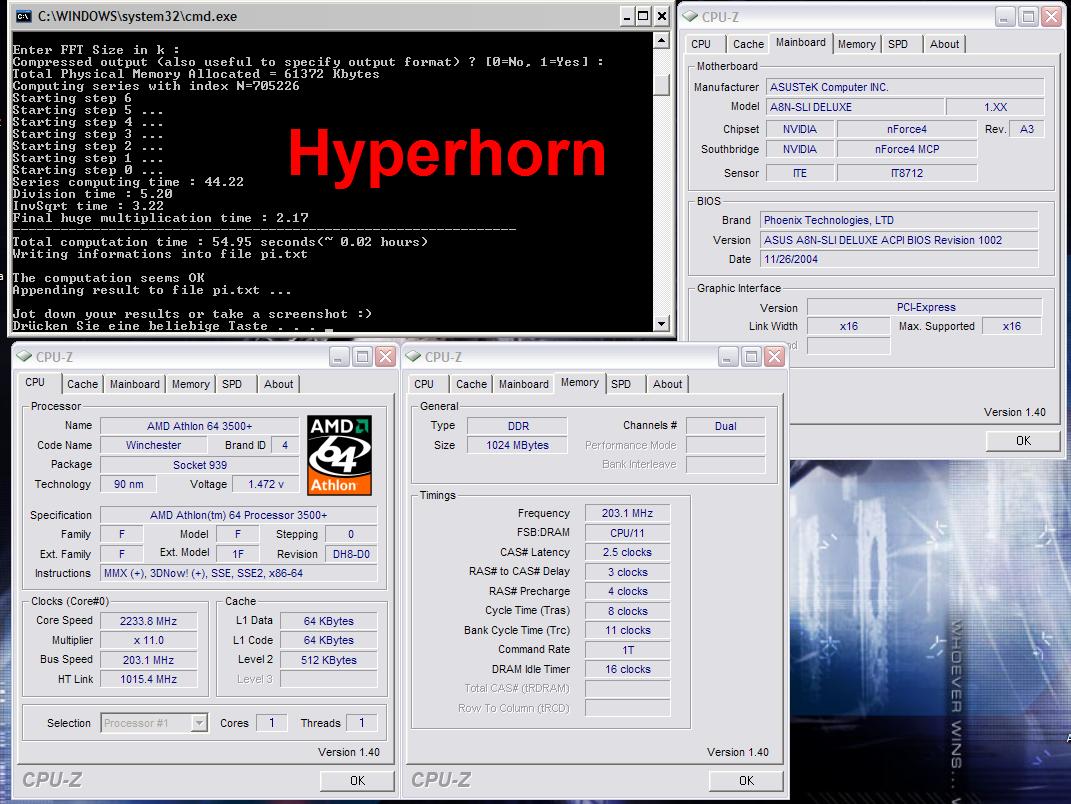Click the Revision DH8-D0 value
Screen dimensions: 1071x804
(351, 554)
